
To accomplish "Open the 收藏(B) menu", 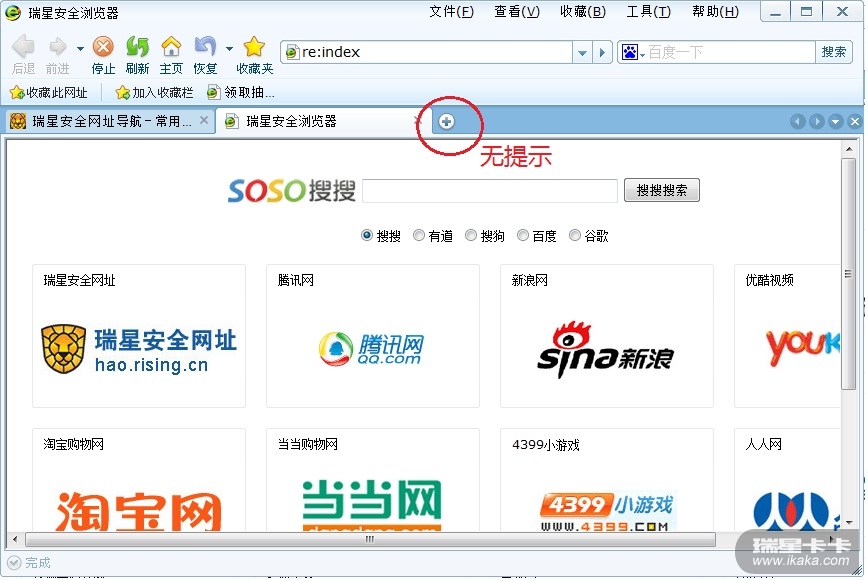I will coord(582,12).
